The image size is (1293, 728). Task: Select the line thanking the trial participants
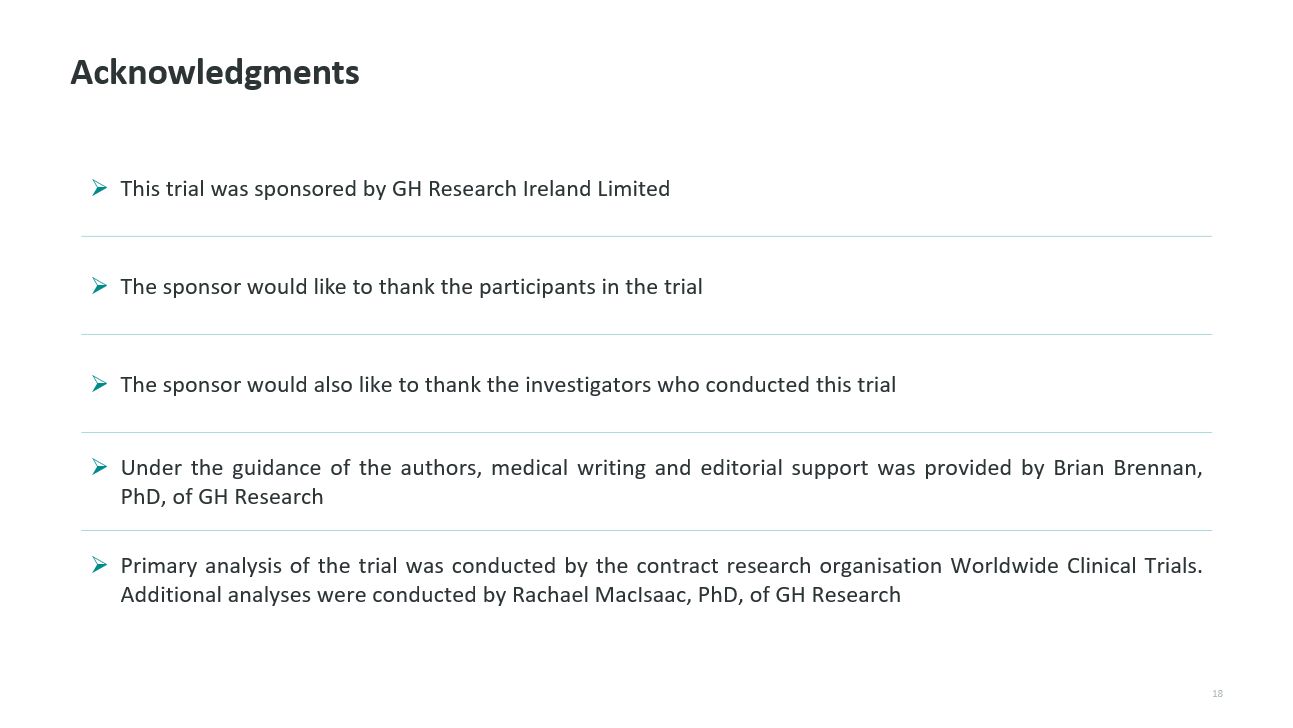click(411, 287)
